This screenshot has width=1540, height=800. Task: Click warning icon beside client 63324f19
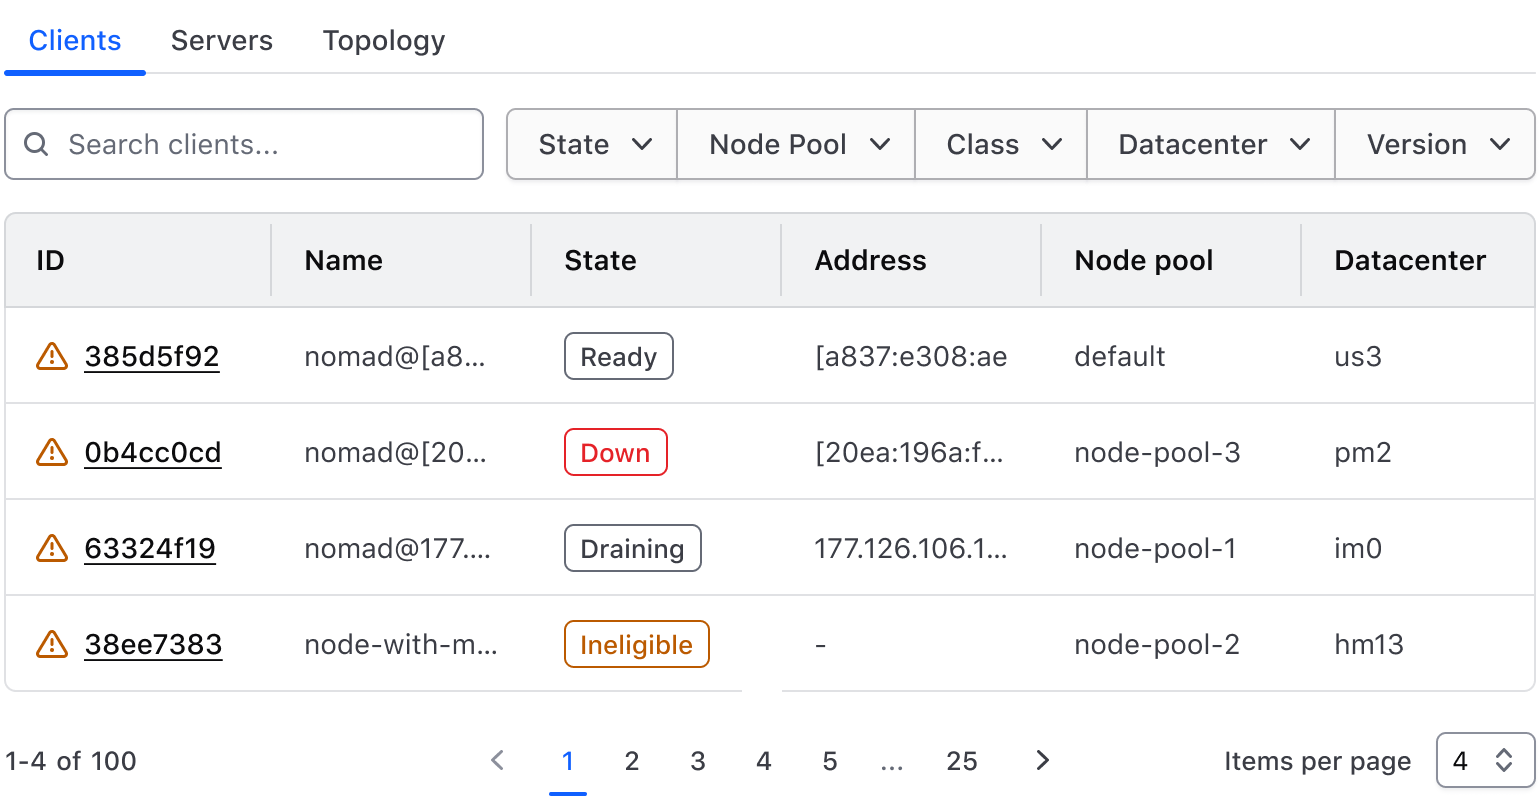[x=52, y=548]
